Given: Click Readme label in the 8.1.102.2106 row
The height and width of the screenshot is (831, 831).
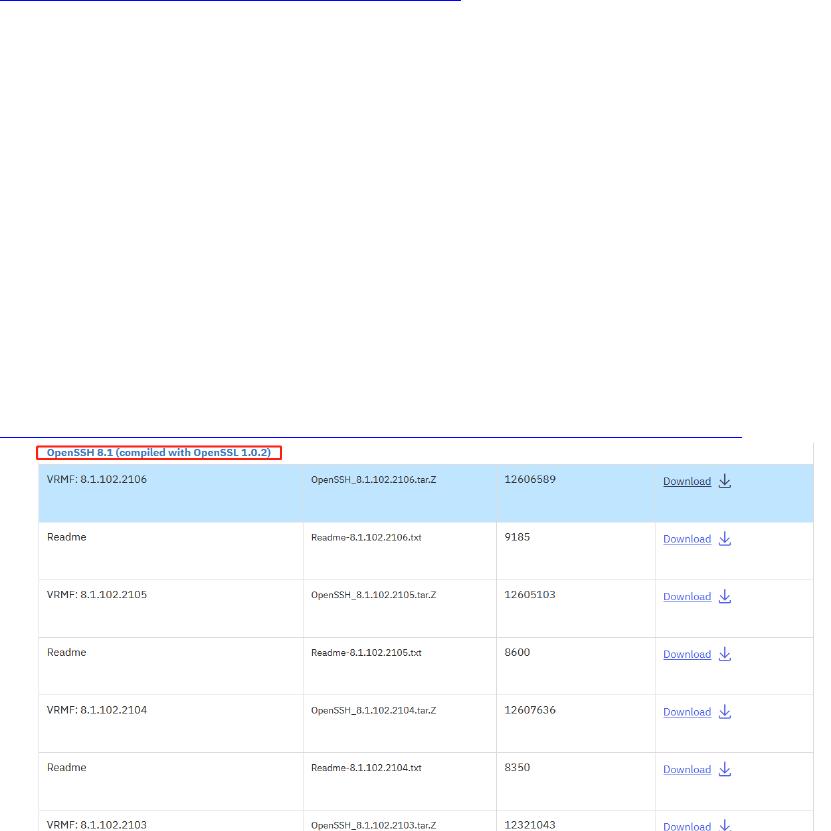Looking at the screenshot, I should 67,537.
